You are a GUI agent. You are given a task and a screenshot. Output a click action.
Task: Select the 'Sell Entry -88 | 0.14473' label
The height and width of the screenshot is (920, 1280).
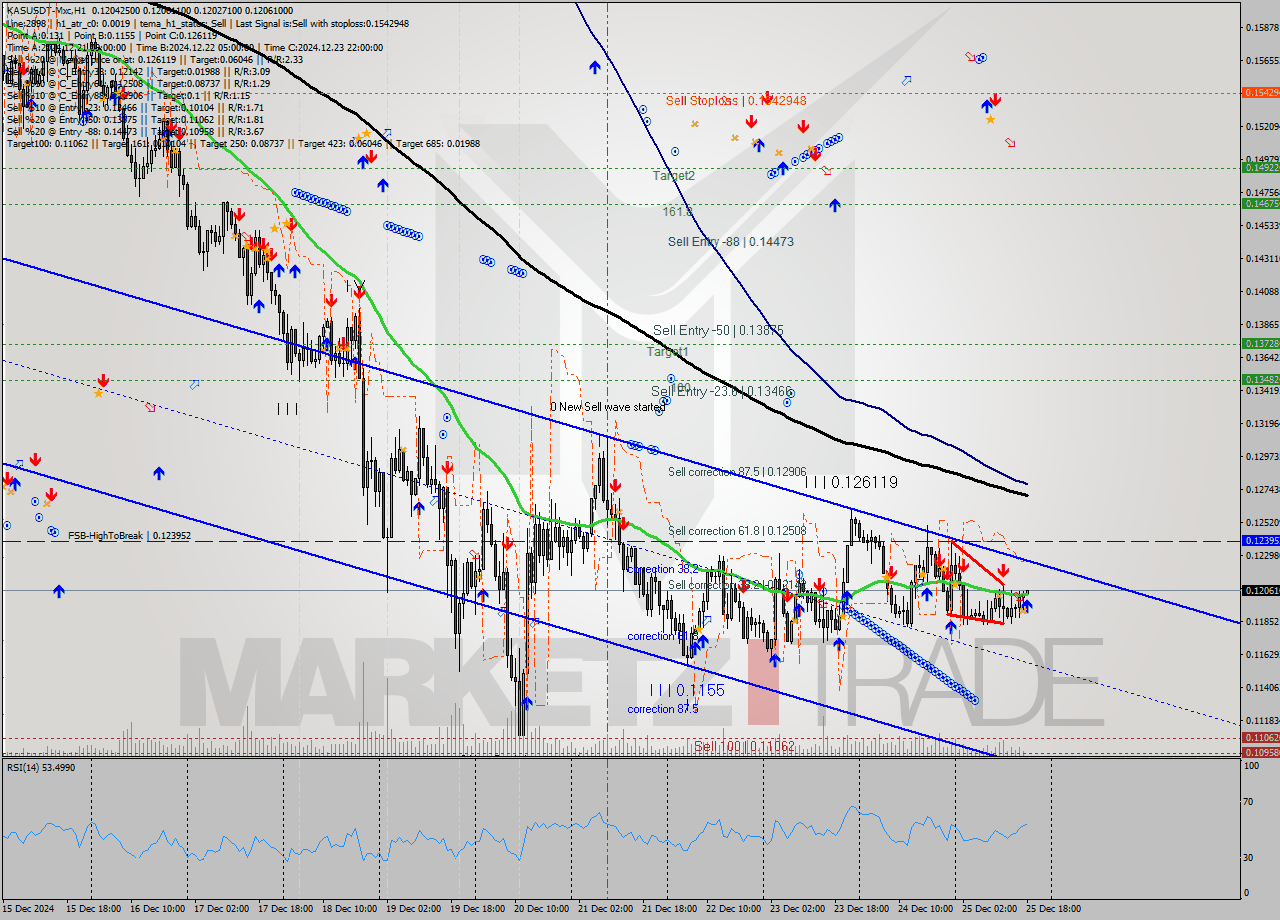coord(731,242)
